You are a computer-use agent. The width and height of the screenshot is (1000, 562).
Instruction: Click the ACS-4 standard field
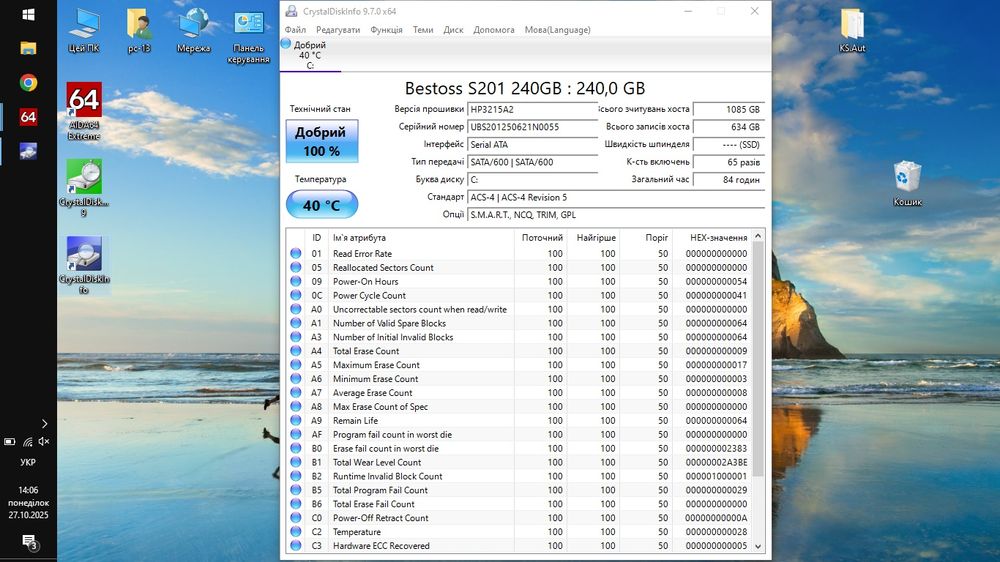coord(615,198)
